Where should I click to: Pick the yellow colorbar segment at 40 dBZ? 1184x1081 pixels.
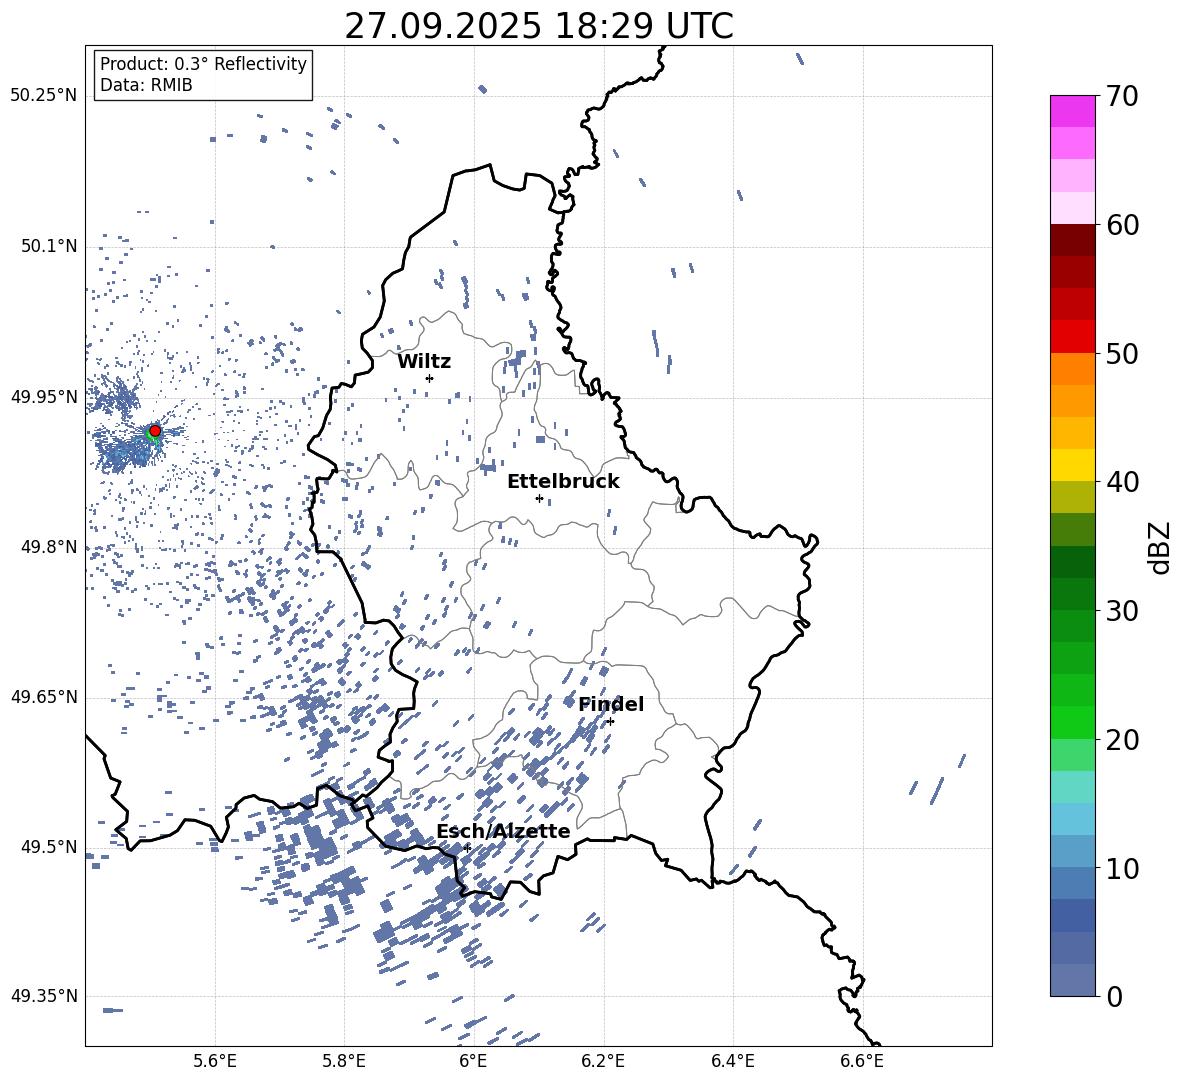pos(1072,465)
